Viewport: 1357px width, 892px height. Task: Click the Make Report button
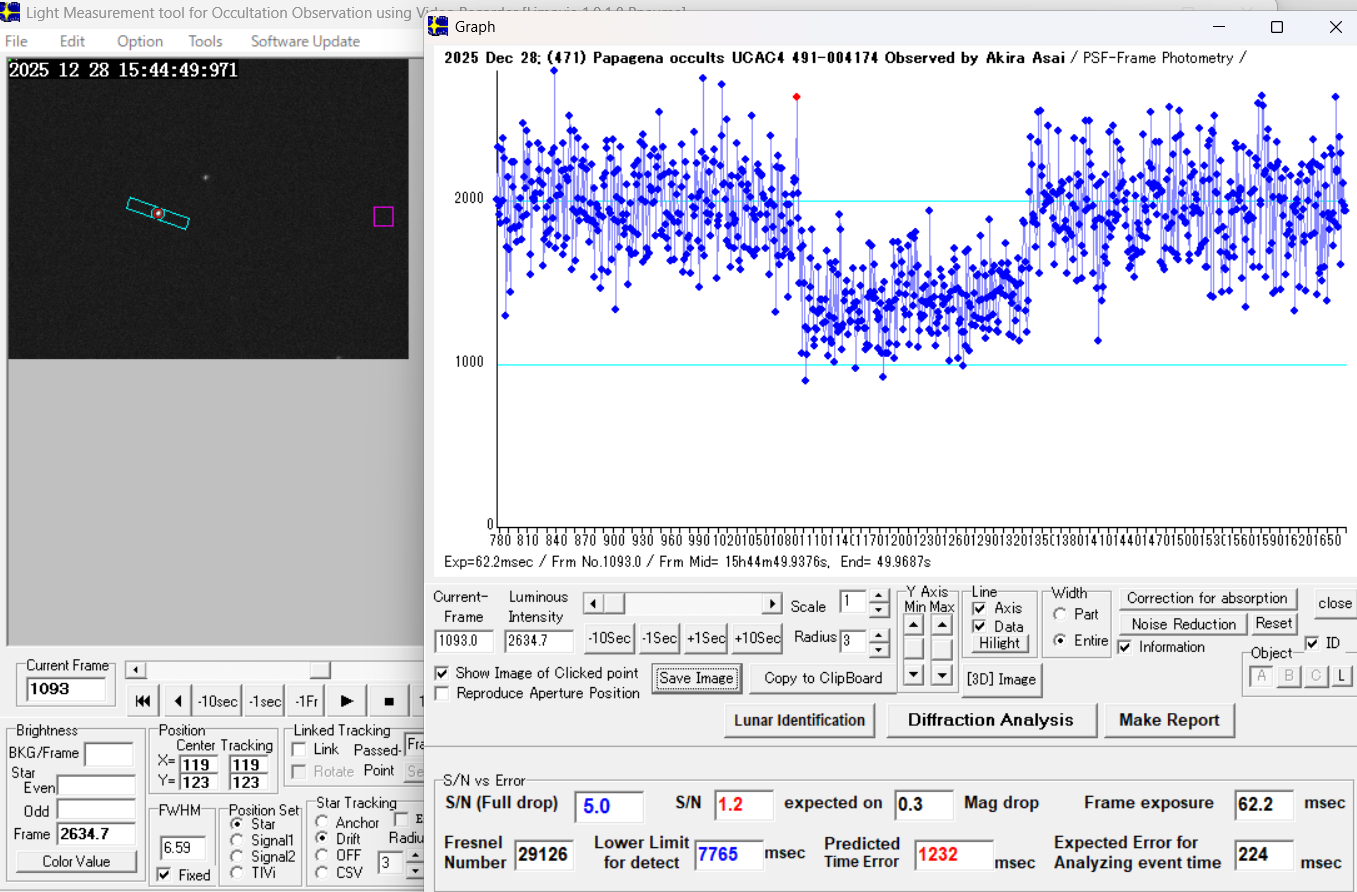(x=1169, y=720)
